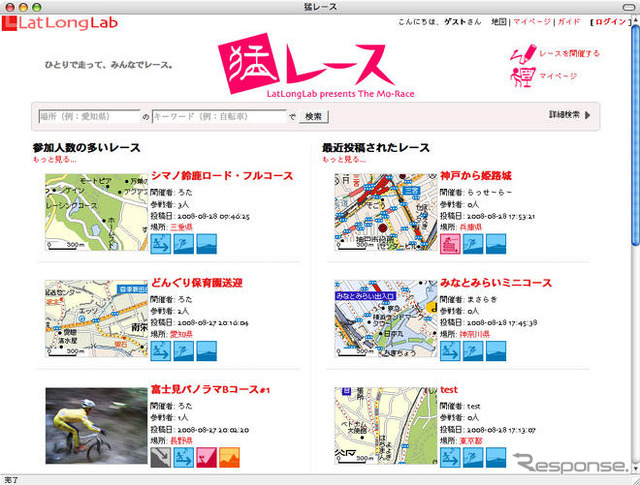This screenshot has height=485, width=640.
Task: Open the レースを開催する link
Action: click(569, 53)
